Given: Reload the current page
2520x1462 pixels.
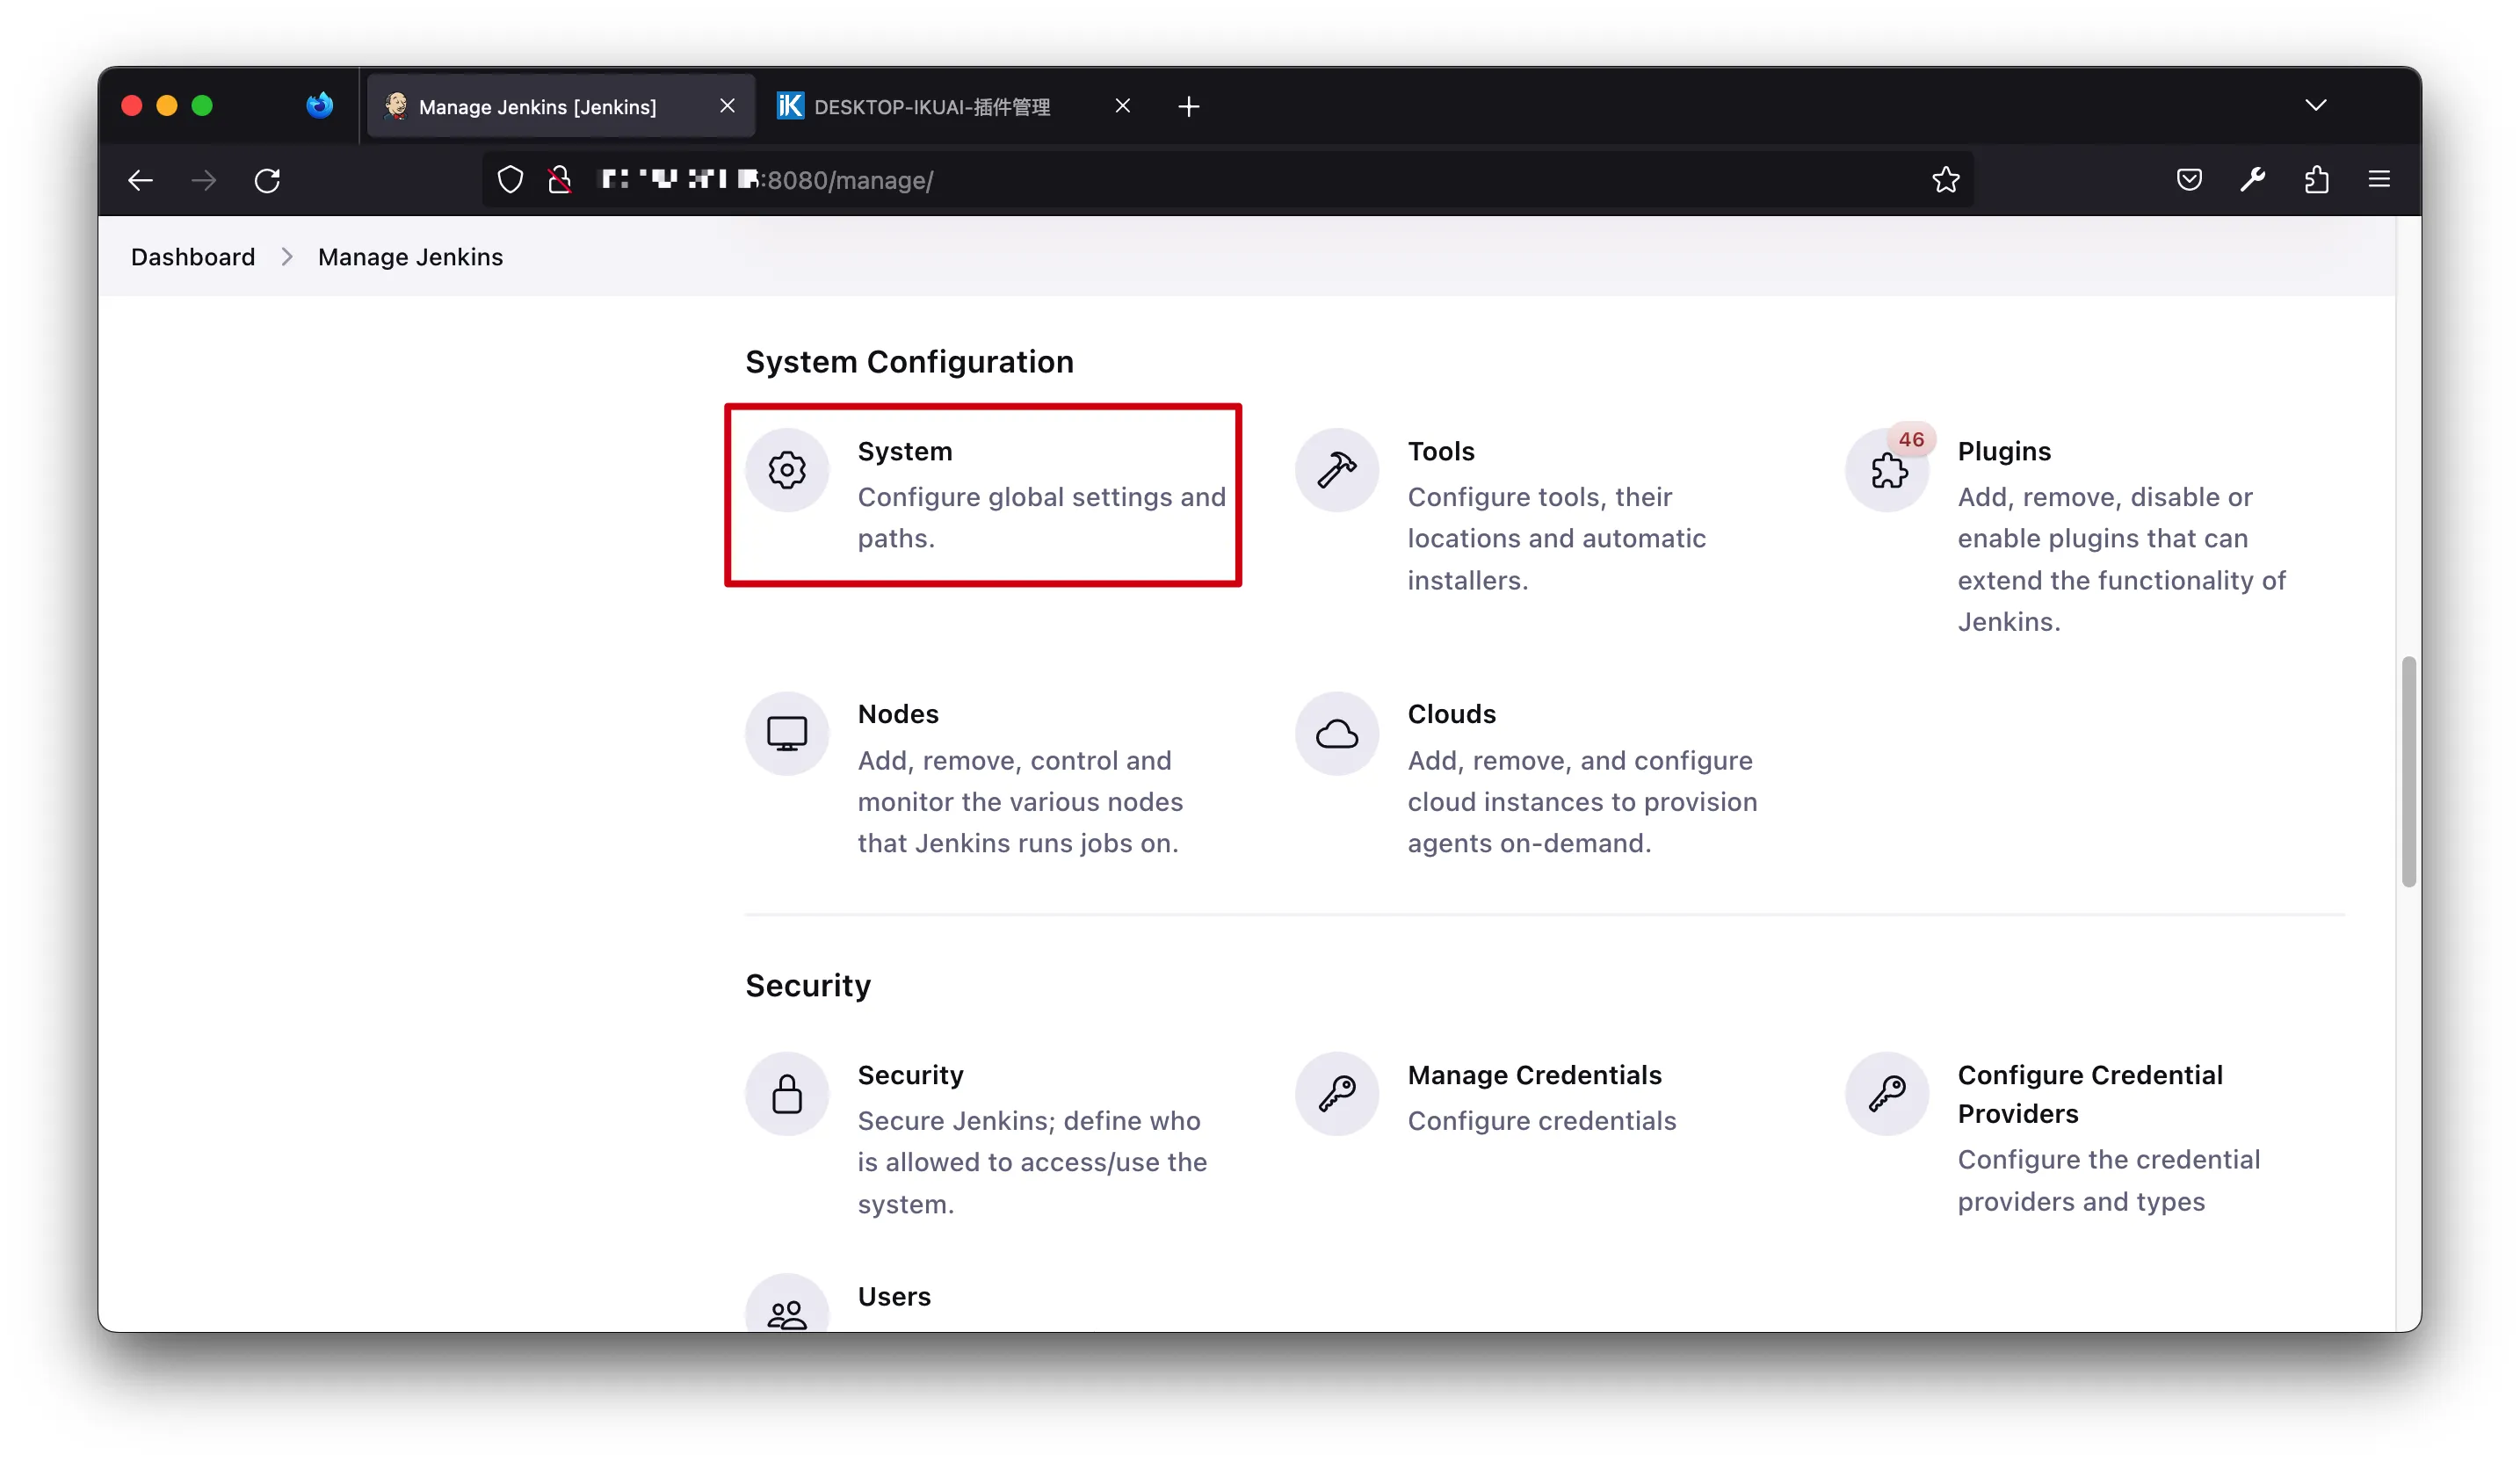Looking at the screenshot, I should point(267,180).
